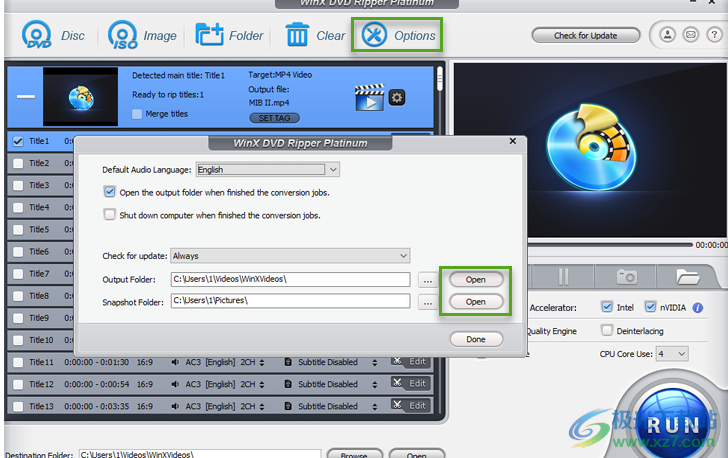Viewport: 728px width, 458px height.
Task: Close the options dialog with X
Action: (513, 141)
